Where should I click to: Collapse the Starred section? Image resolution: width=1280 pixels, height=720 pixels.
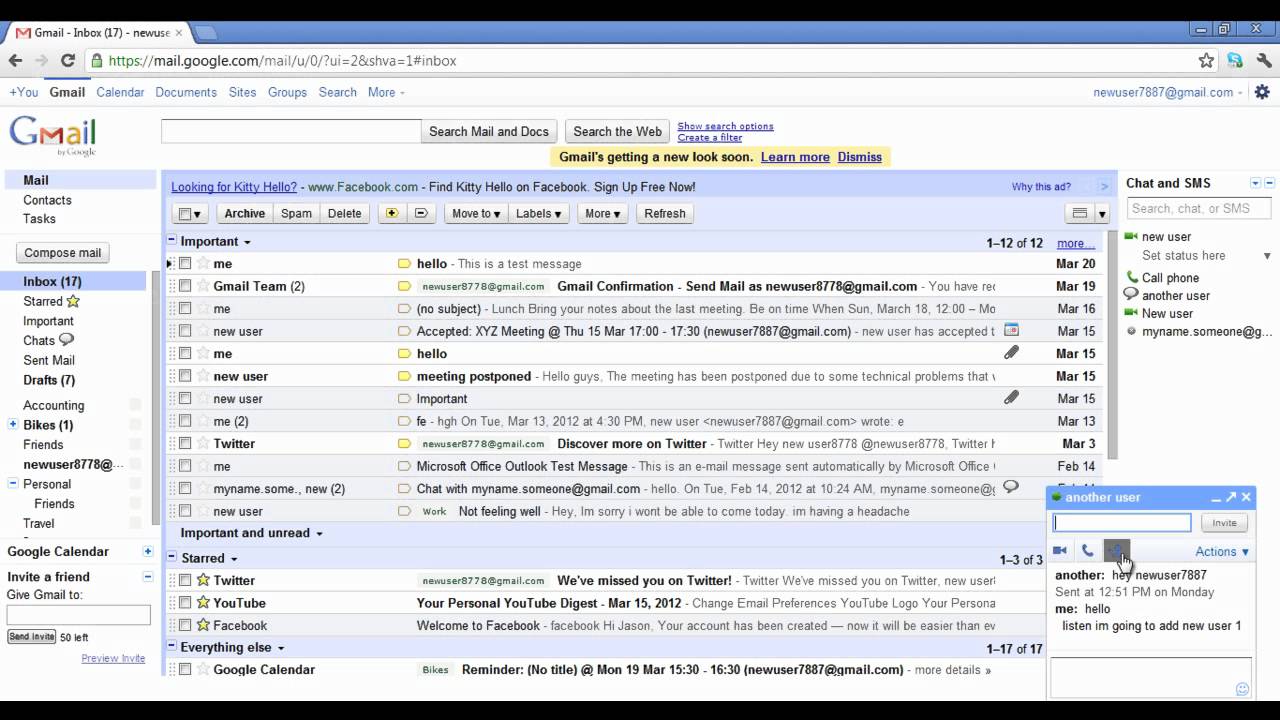tap(171, 558)
